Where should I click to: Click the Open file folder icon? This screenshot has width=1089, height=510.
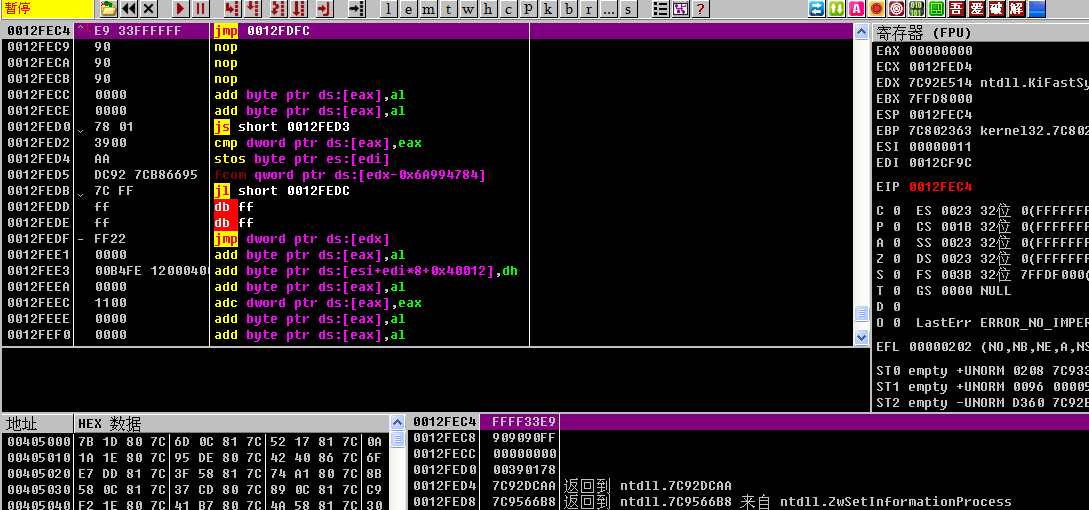[x=109, y=9]
